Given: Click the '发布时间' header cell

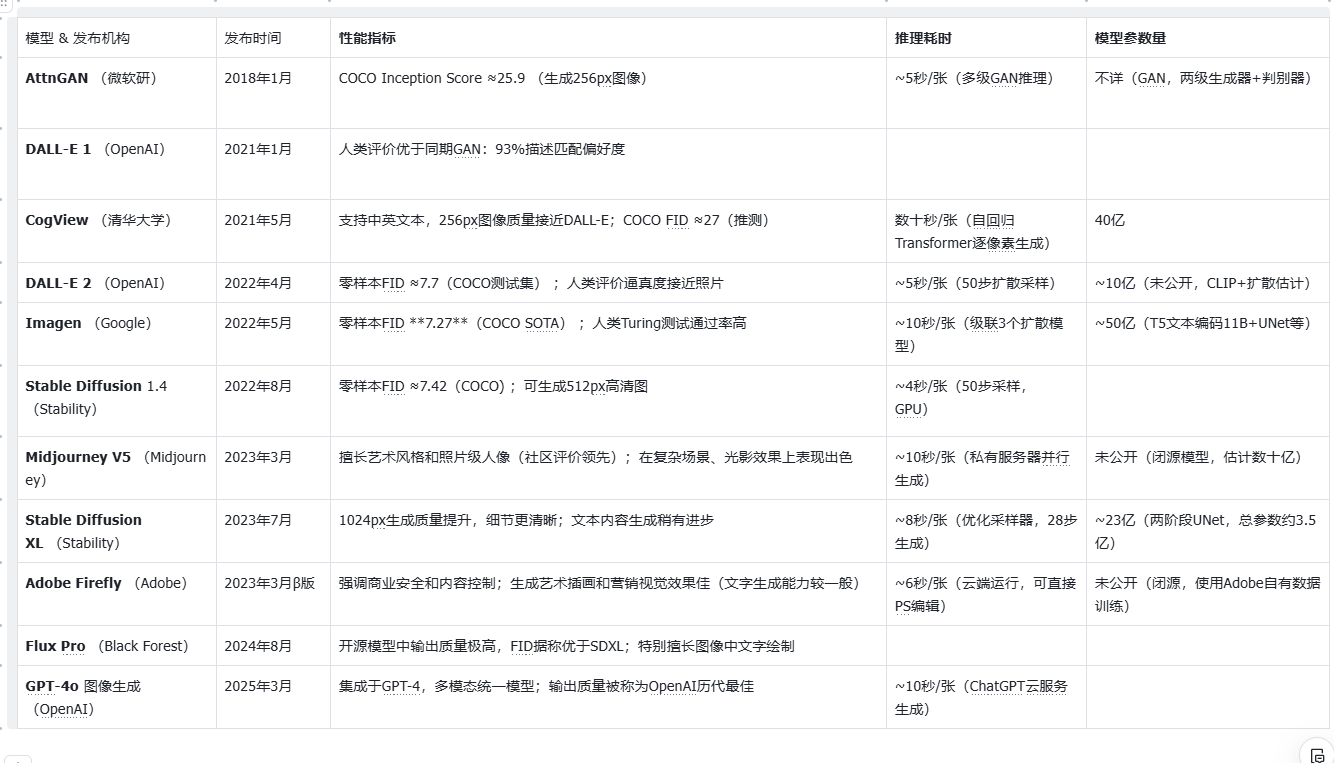Looking at the screenshot, I should click(273, 38).
